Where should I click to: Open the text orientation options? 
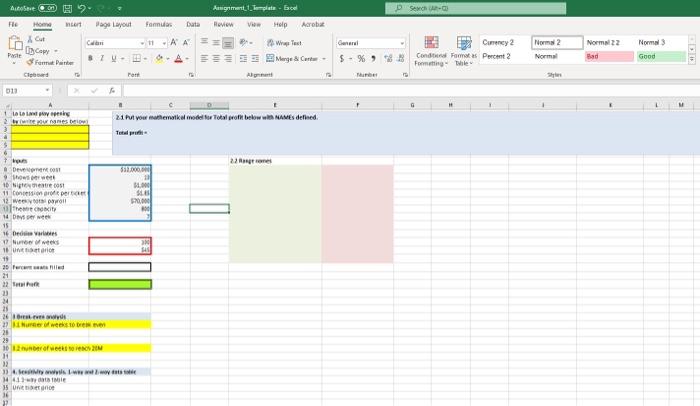pyautogui.click(x=246, y=42)
